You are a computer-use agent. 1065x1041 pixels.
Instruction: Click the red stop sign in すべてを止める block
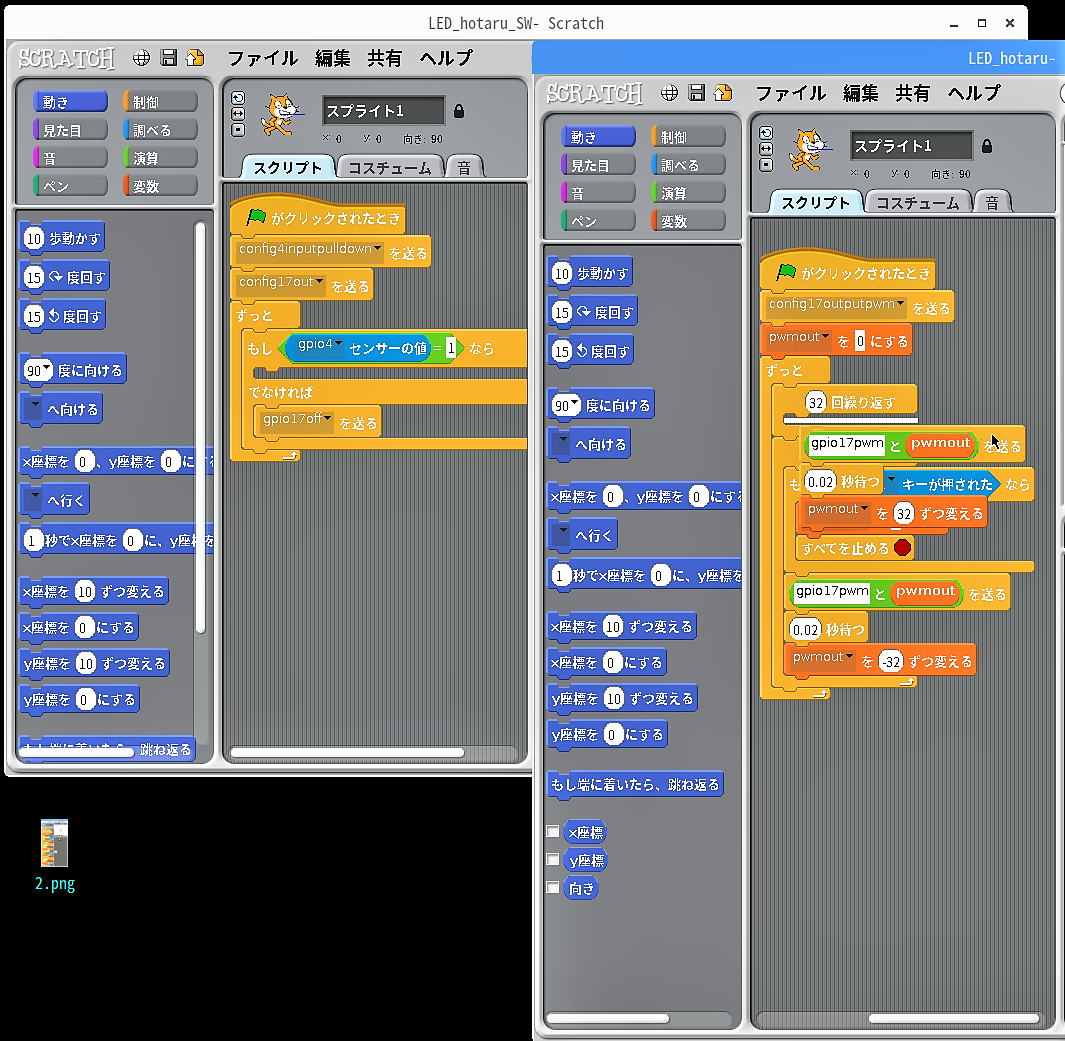[902, 547]
